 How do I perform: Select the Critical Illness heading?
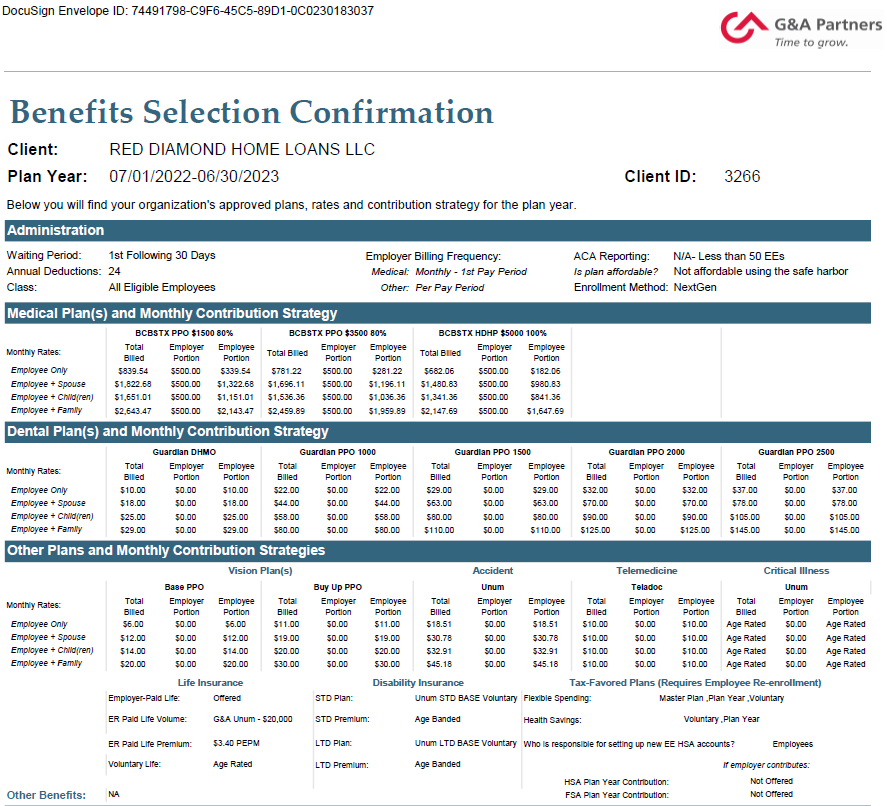[796, 571]
